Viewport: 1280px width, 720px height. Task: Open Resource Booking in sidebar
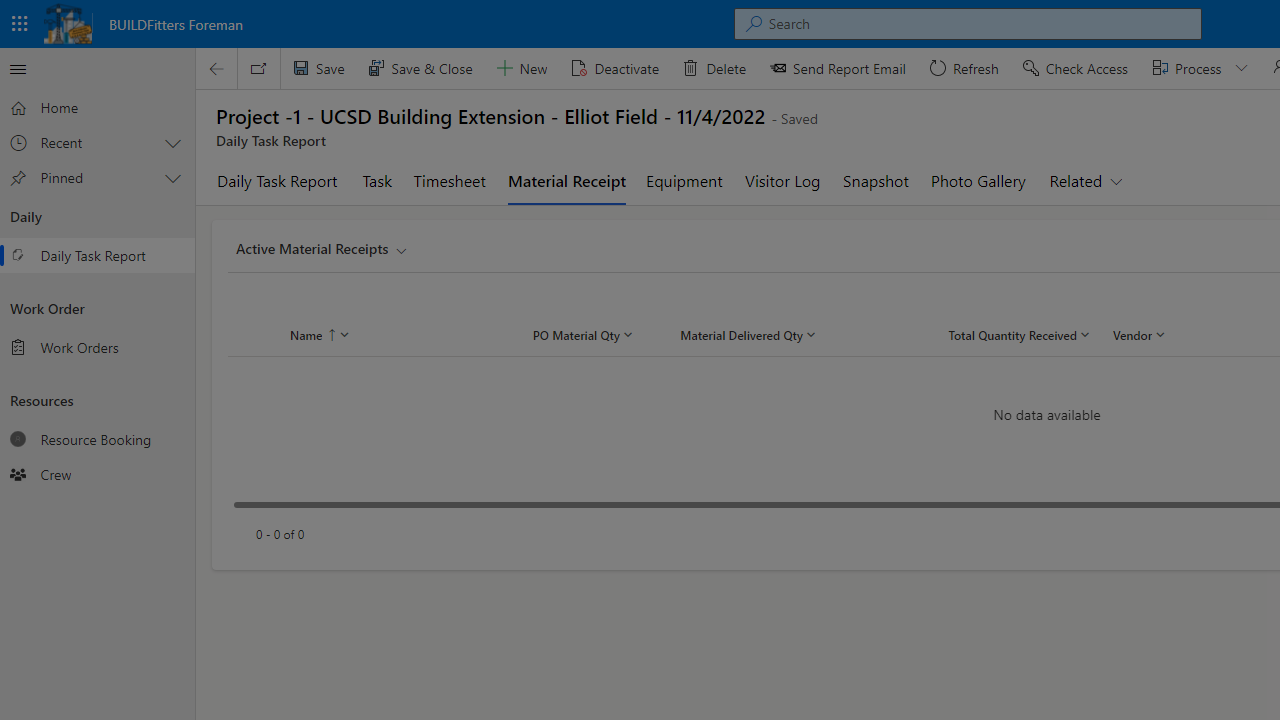coord(97,440)
